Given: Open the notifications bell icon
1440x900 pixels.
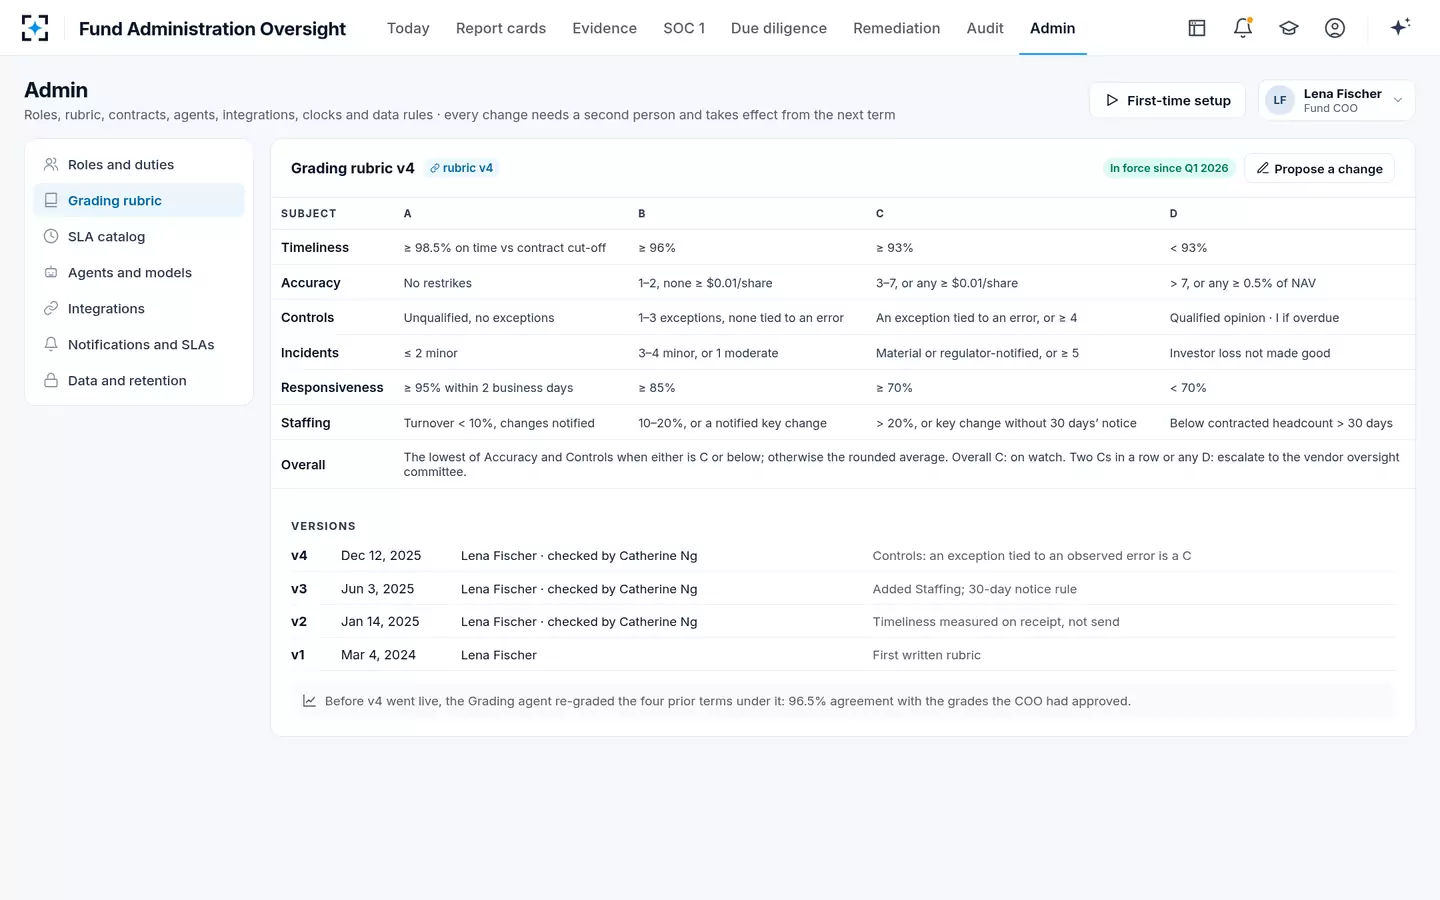Looking at the screenshot, I should tap(1243, 28).
